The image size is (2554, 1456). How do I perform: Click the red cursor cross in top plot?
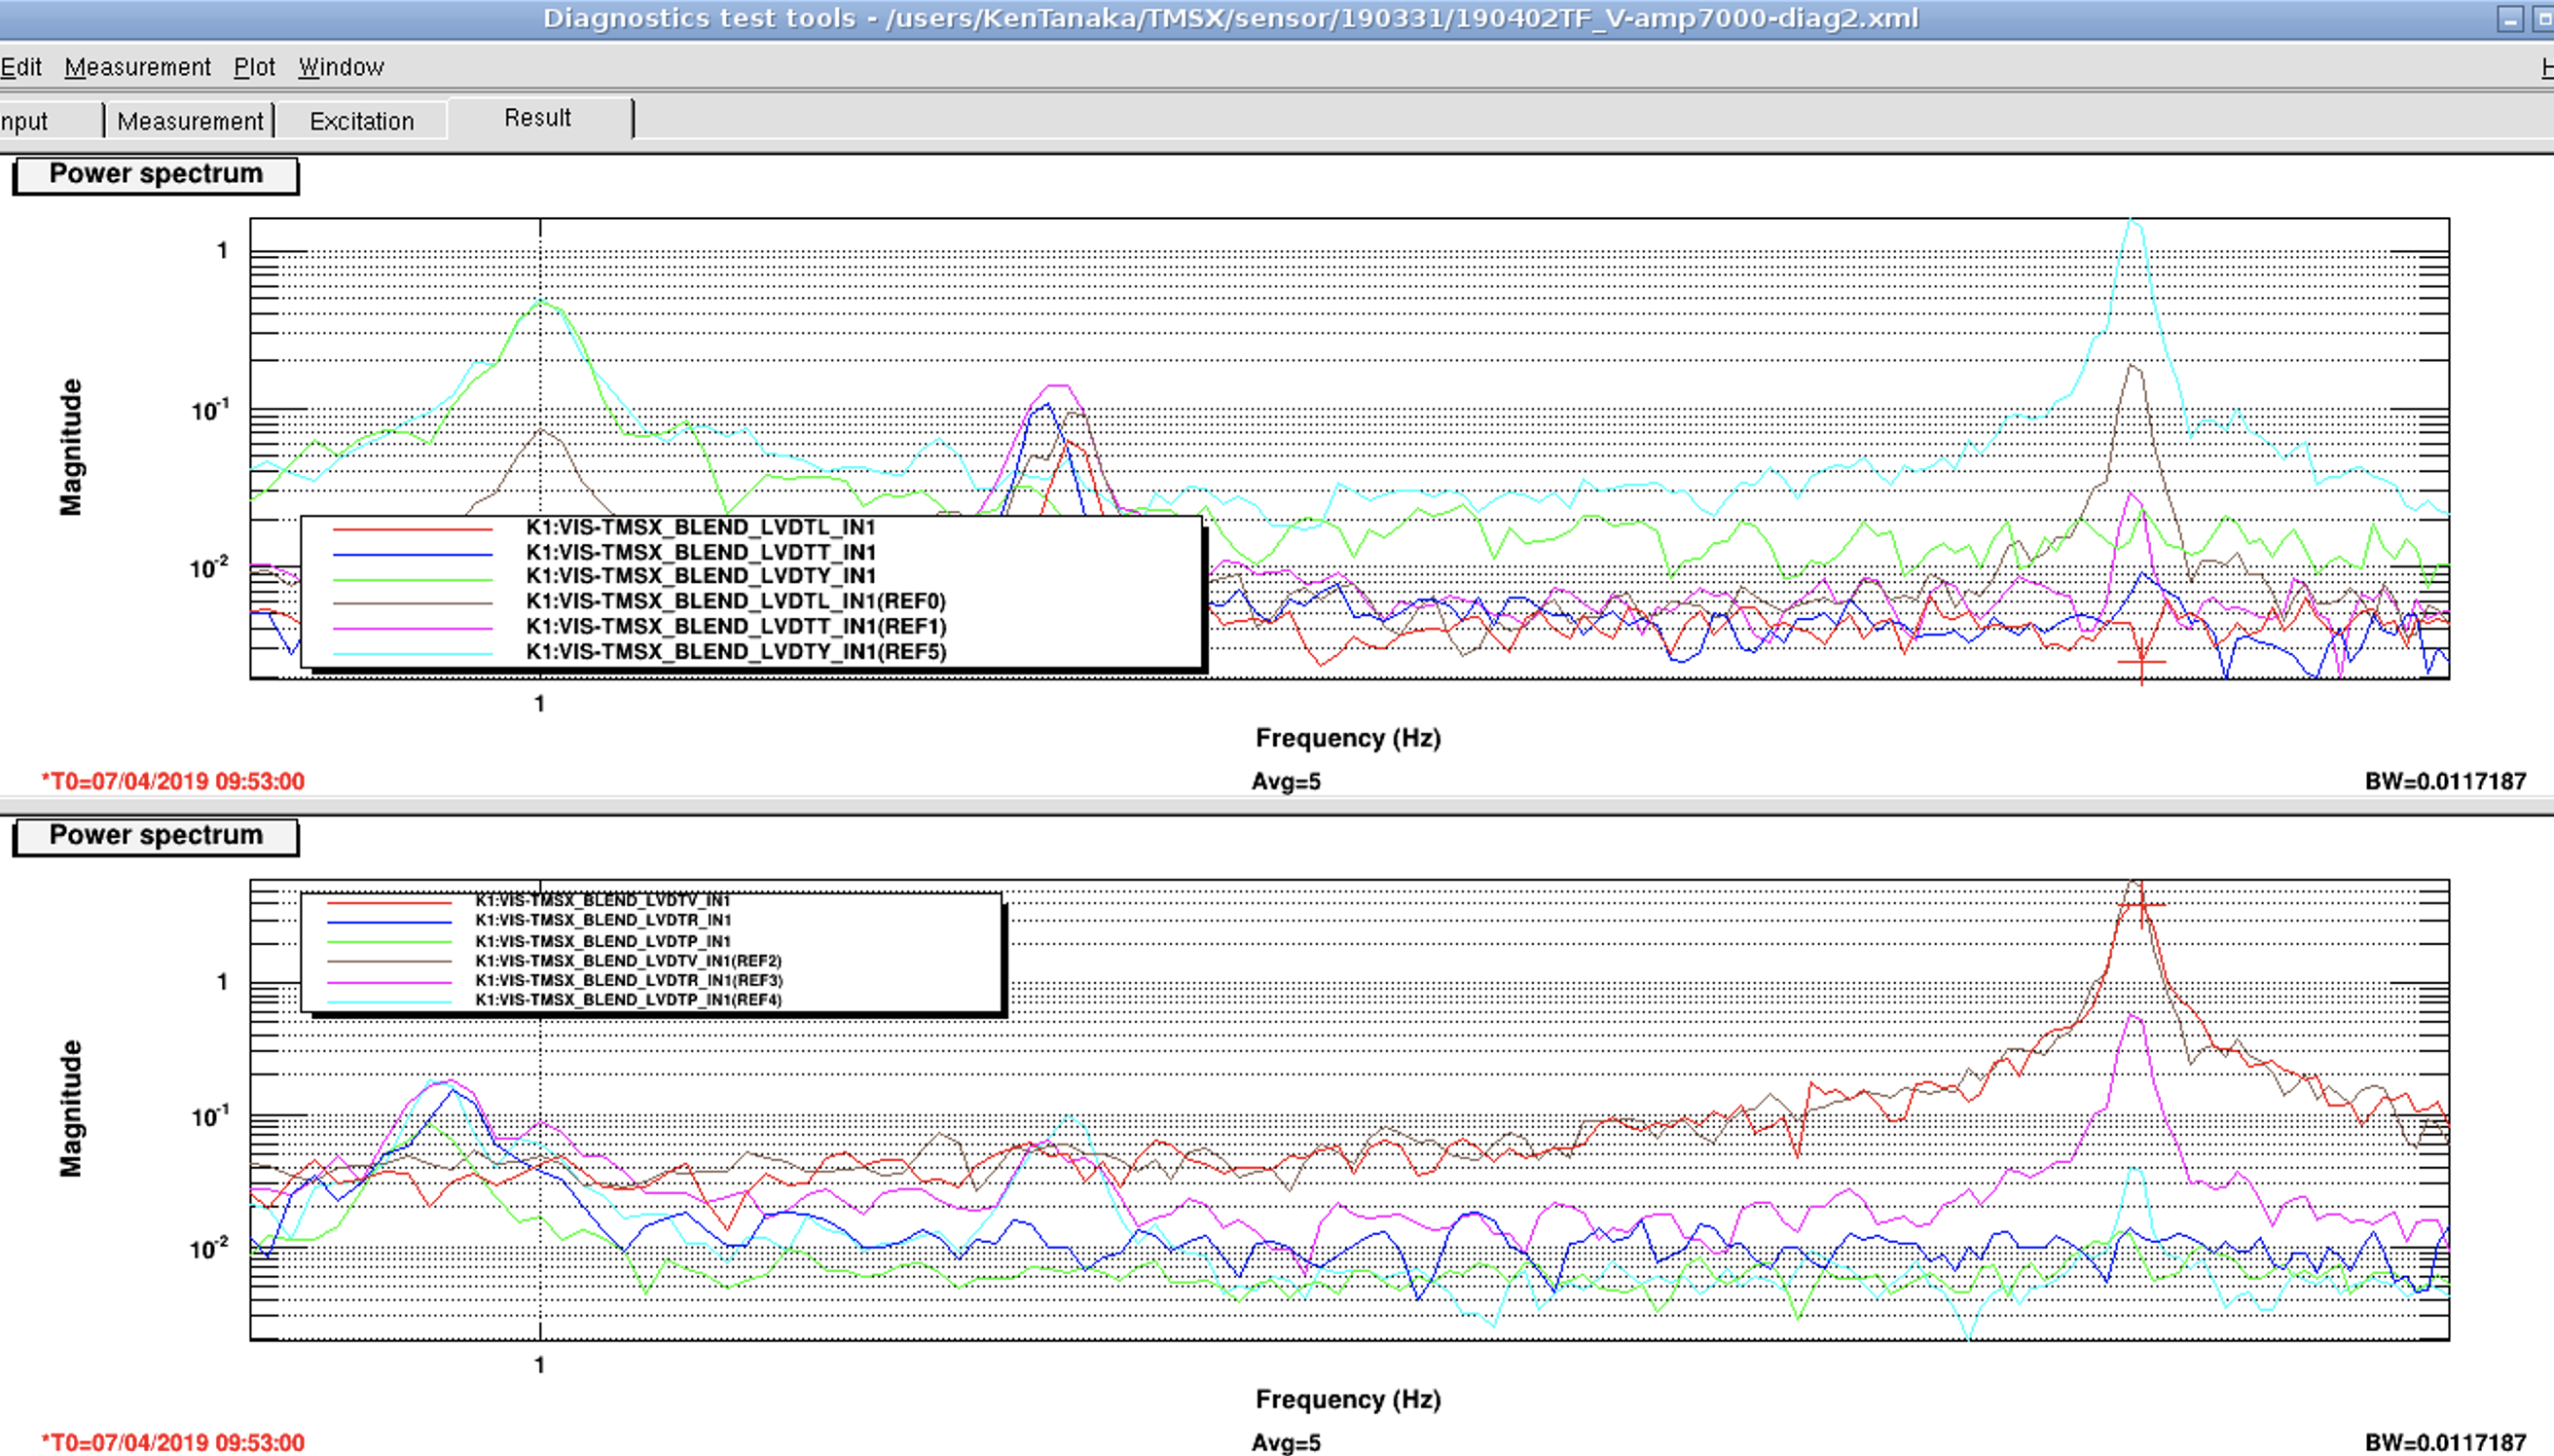coord(2141,662)
